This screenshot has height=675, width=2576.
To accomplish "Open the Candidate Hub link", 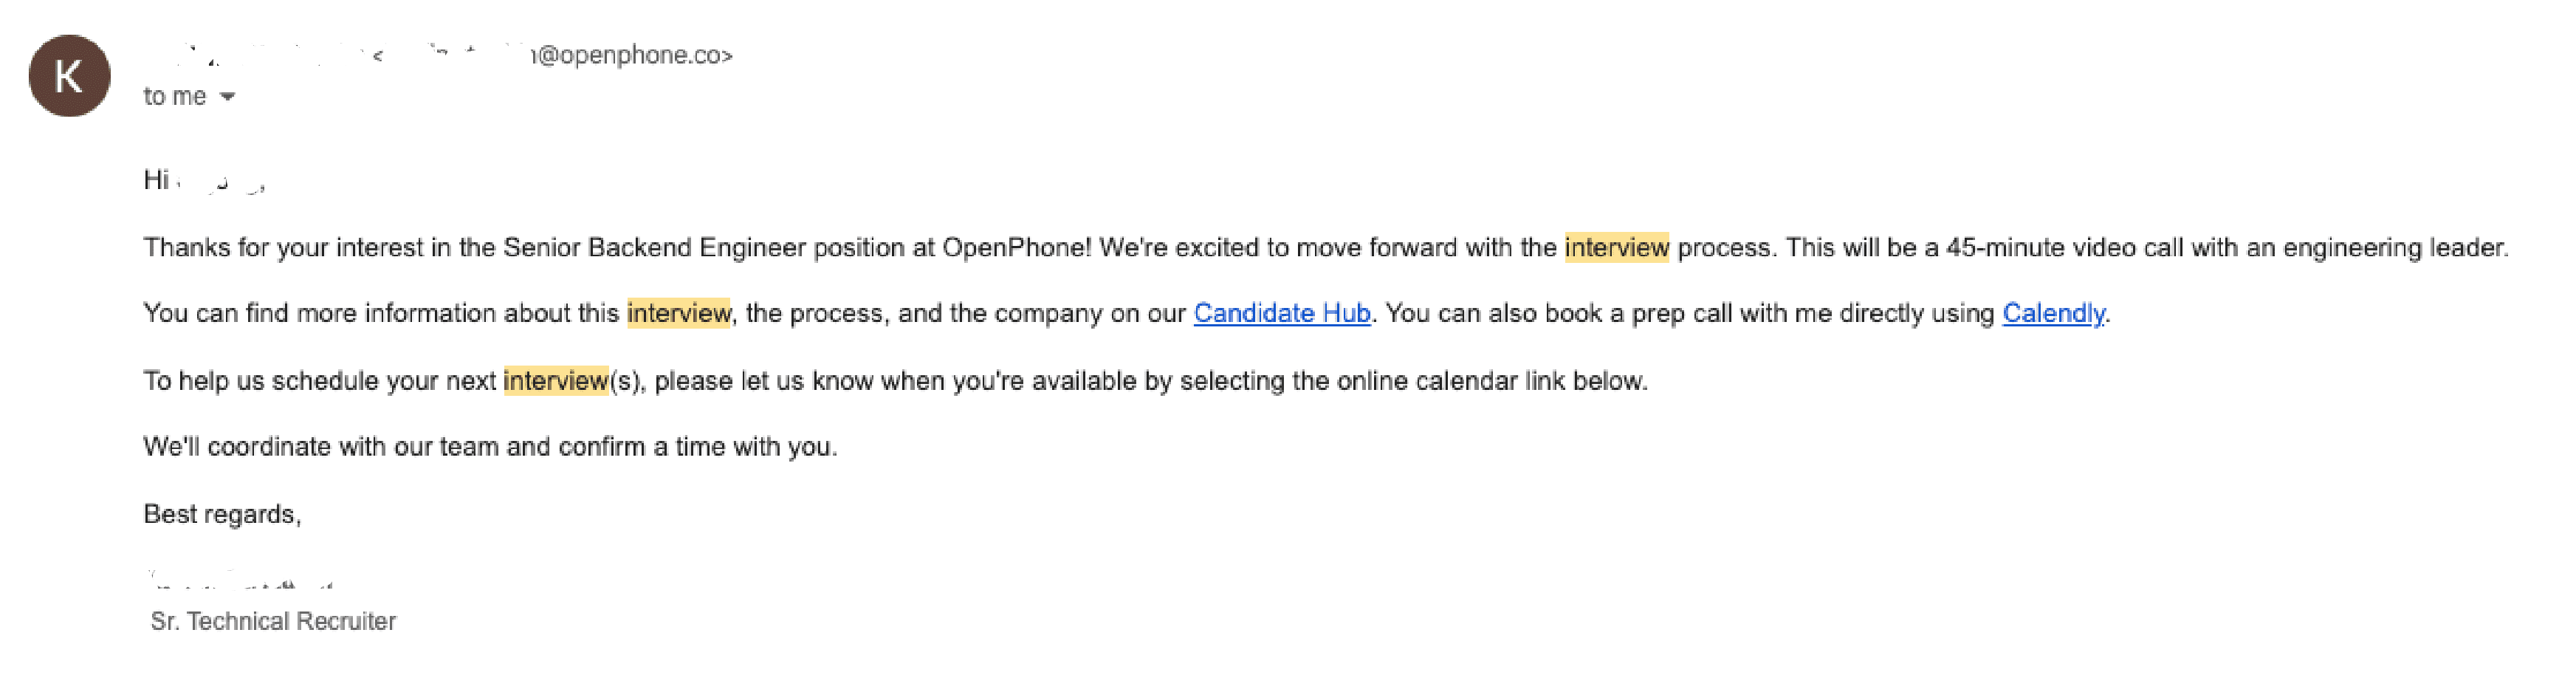I will click(1281, 313).
